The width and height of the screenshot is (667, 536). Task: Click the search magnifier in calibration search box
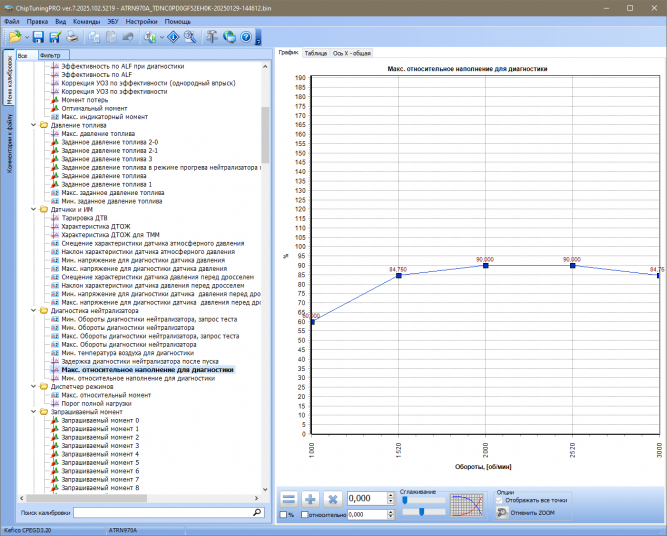[257, 513]
